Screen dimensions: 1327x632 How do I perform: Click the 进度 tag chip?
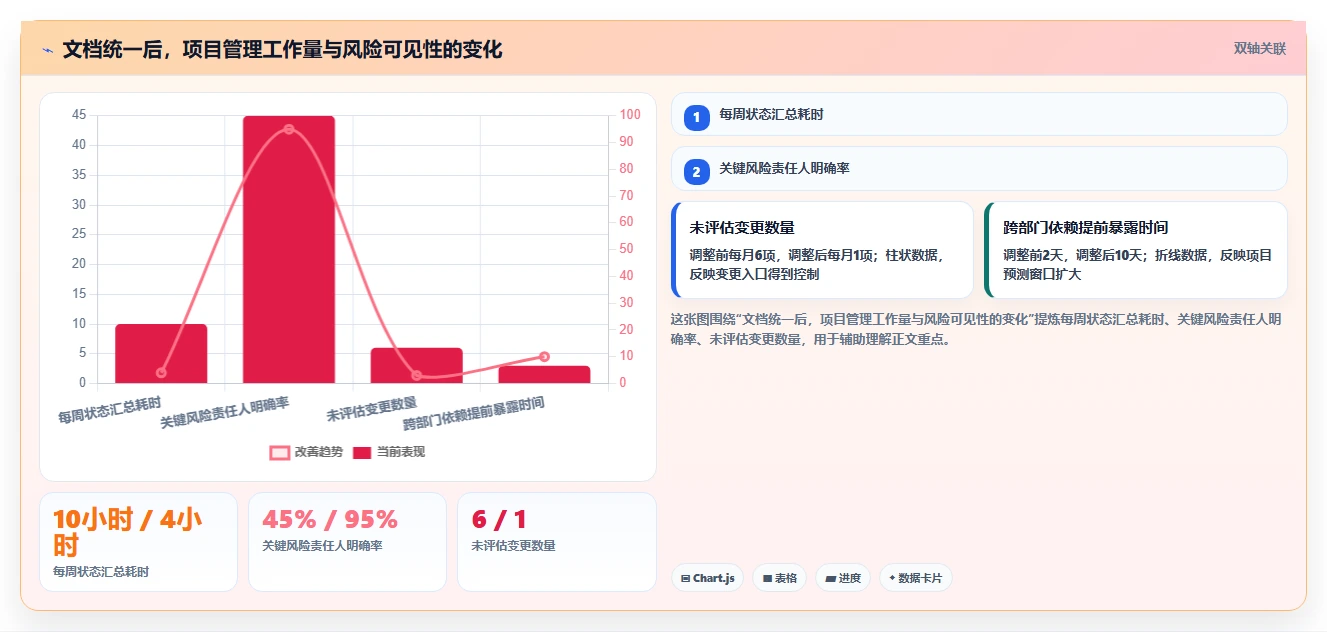843,578
